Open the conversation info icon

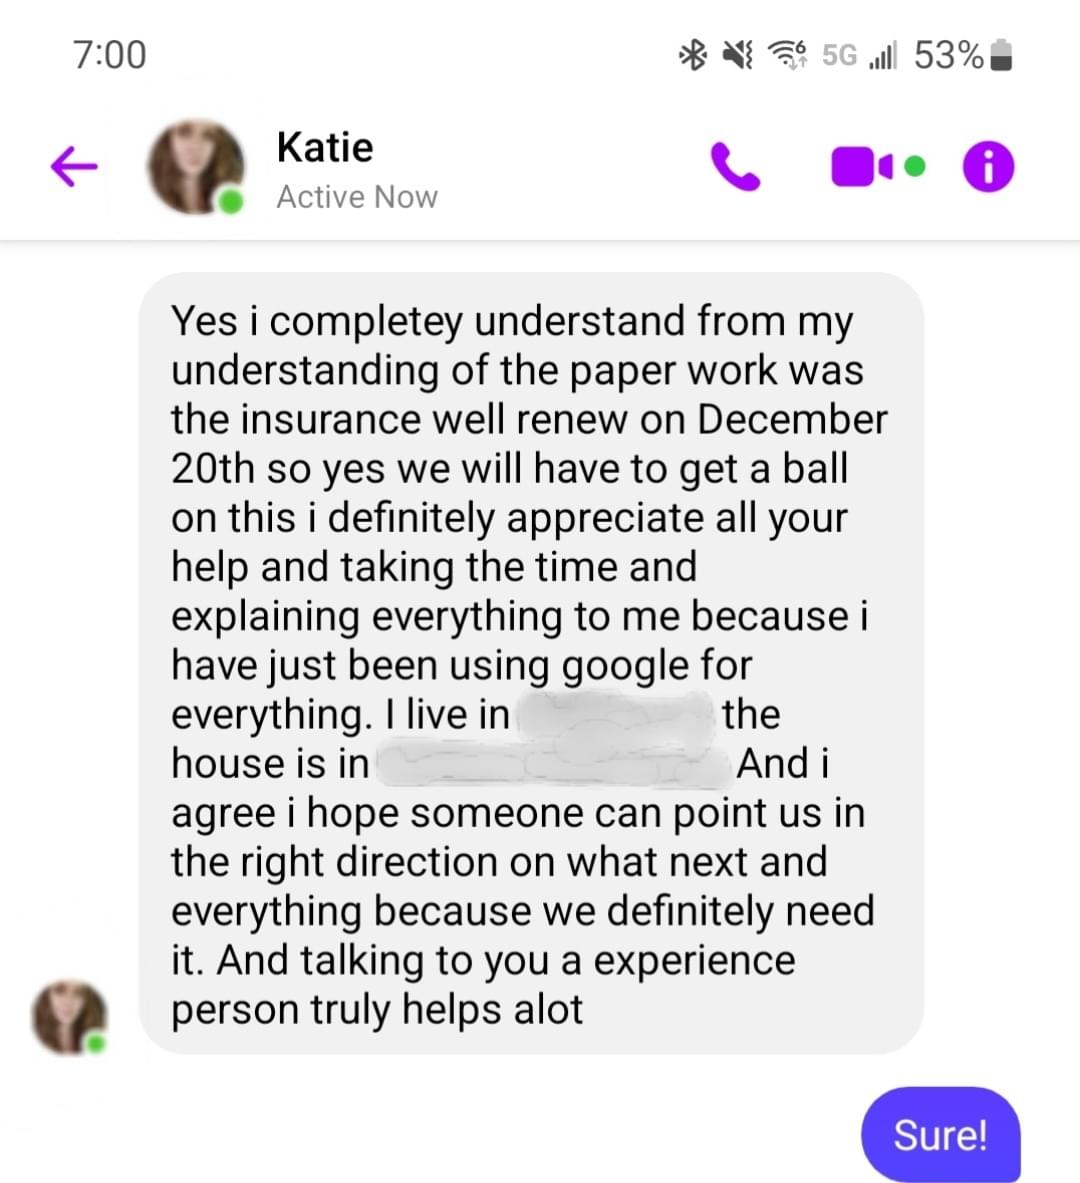tap(988, 167)
